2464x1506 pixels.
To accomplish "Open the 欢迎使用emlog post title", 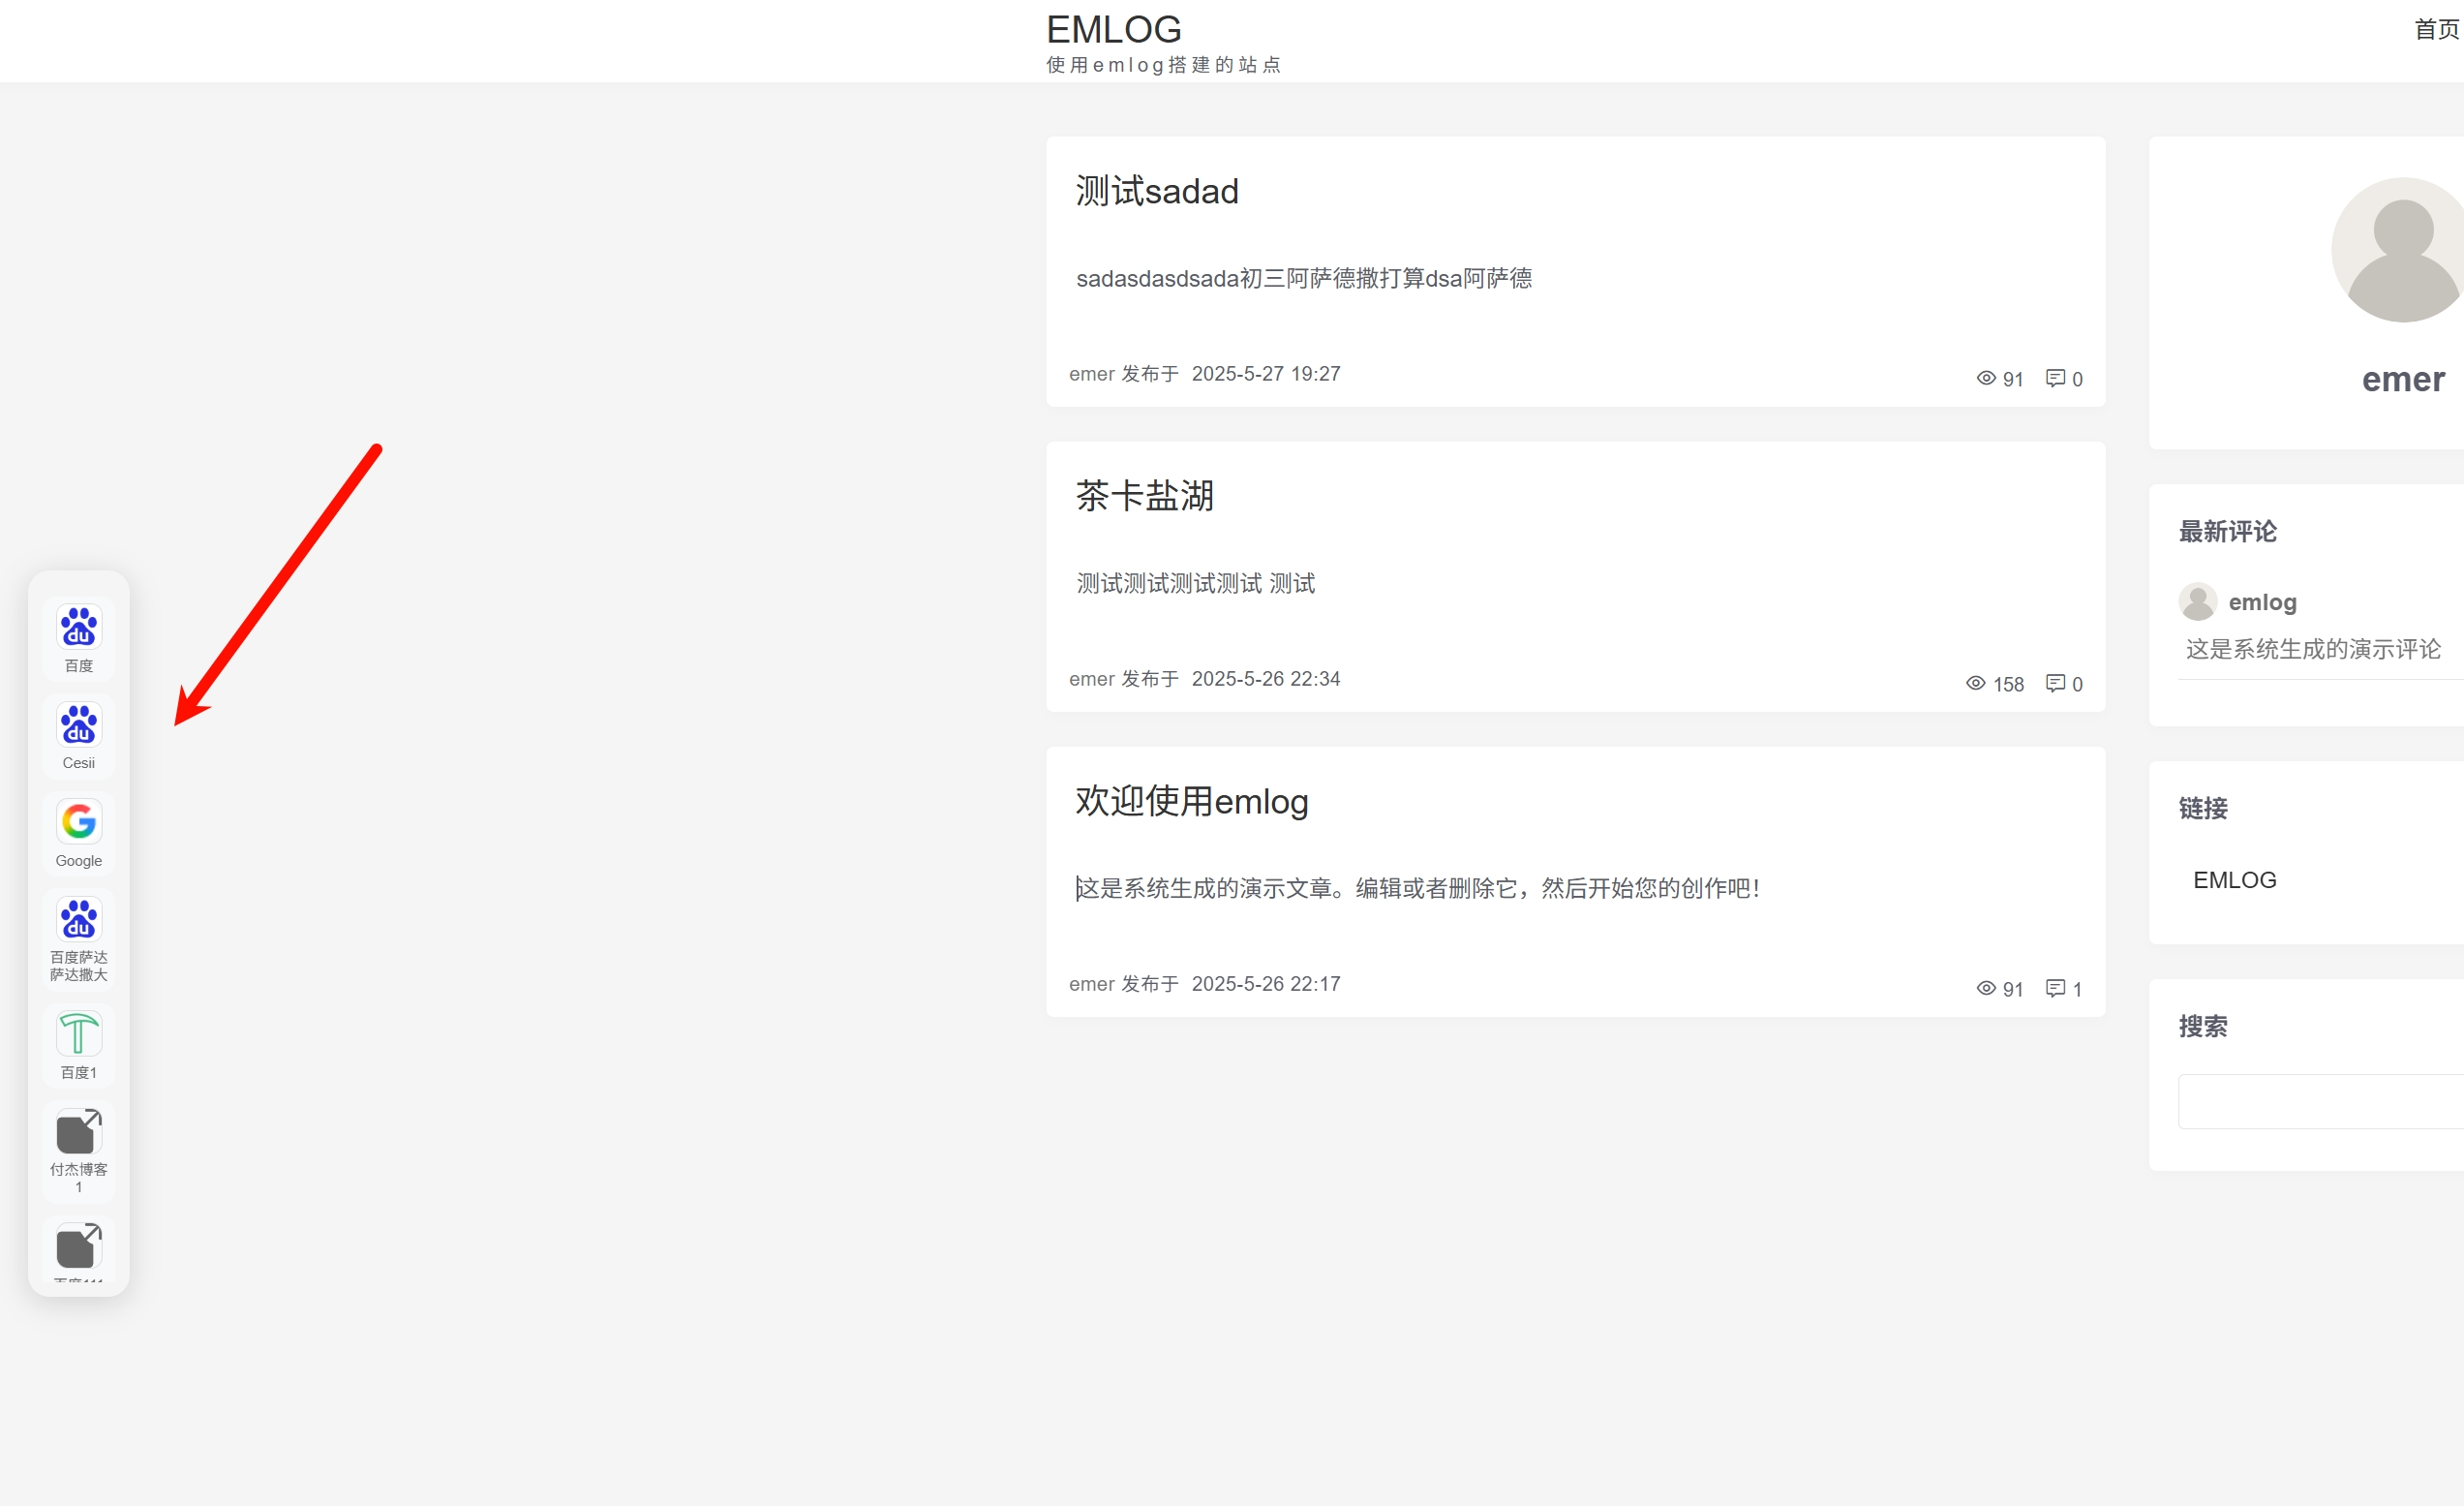I will point(1191,801).
